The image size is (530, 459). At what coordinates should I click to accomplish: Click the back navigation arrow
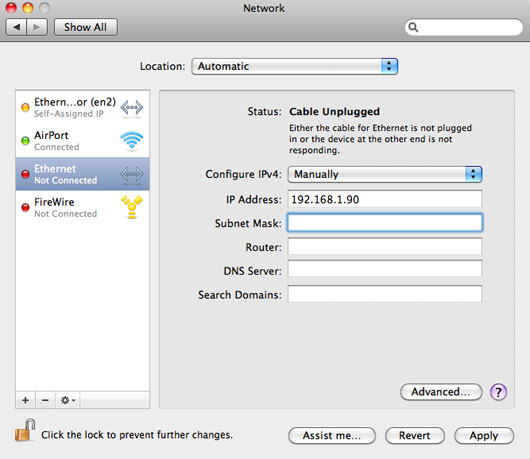[x=16, y=27]
